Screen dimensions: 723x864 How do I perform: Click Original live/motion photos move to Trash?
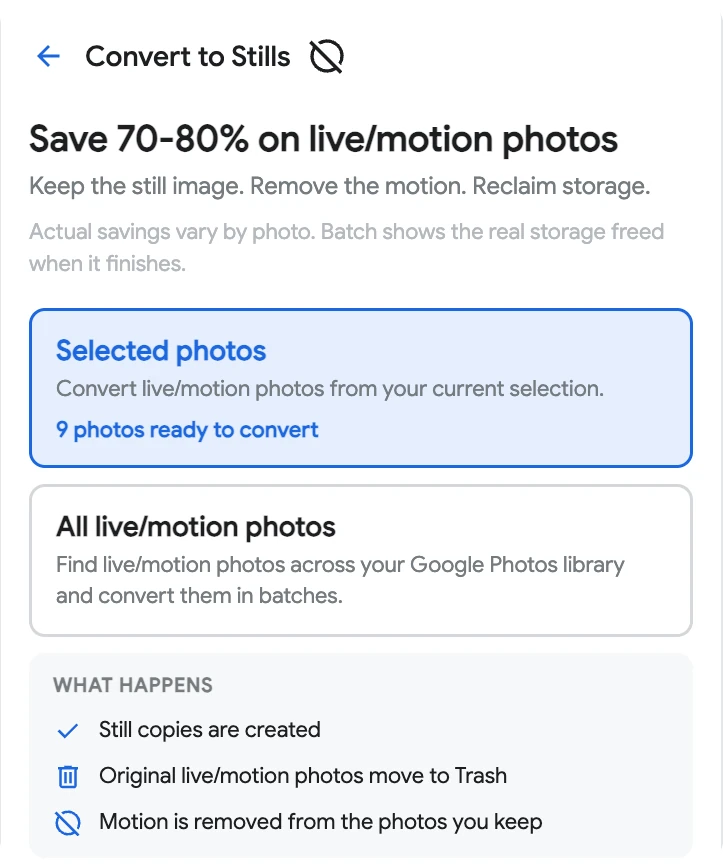303,776
